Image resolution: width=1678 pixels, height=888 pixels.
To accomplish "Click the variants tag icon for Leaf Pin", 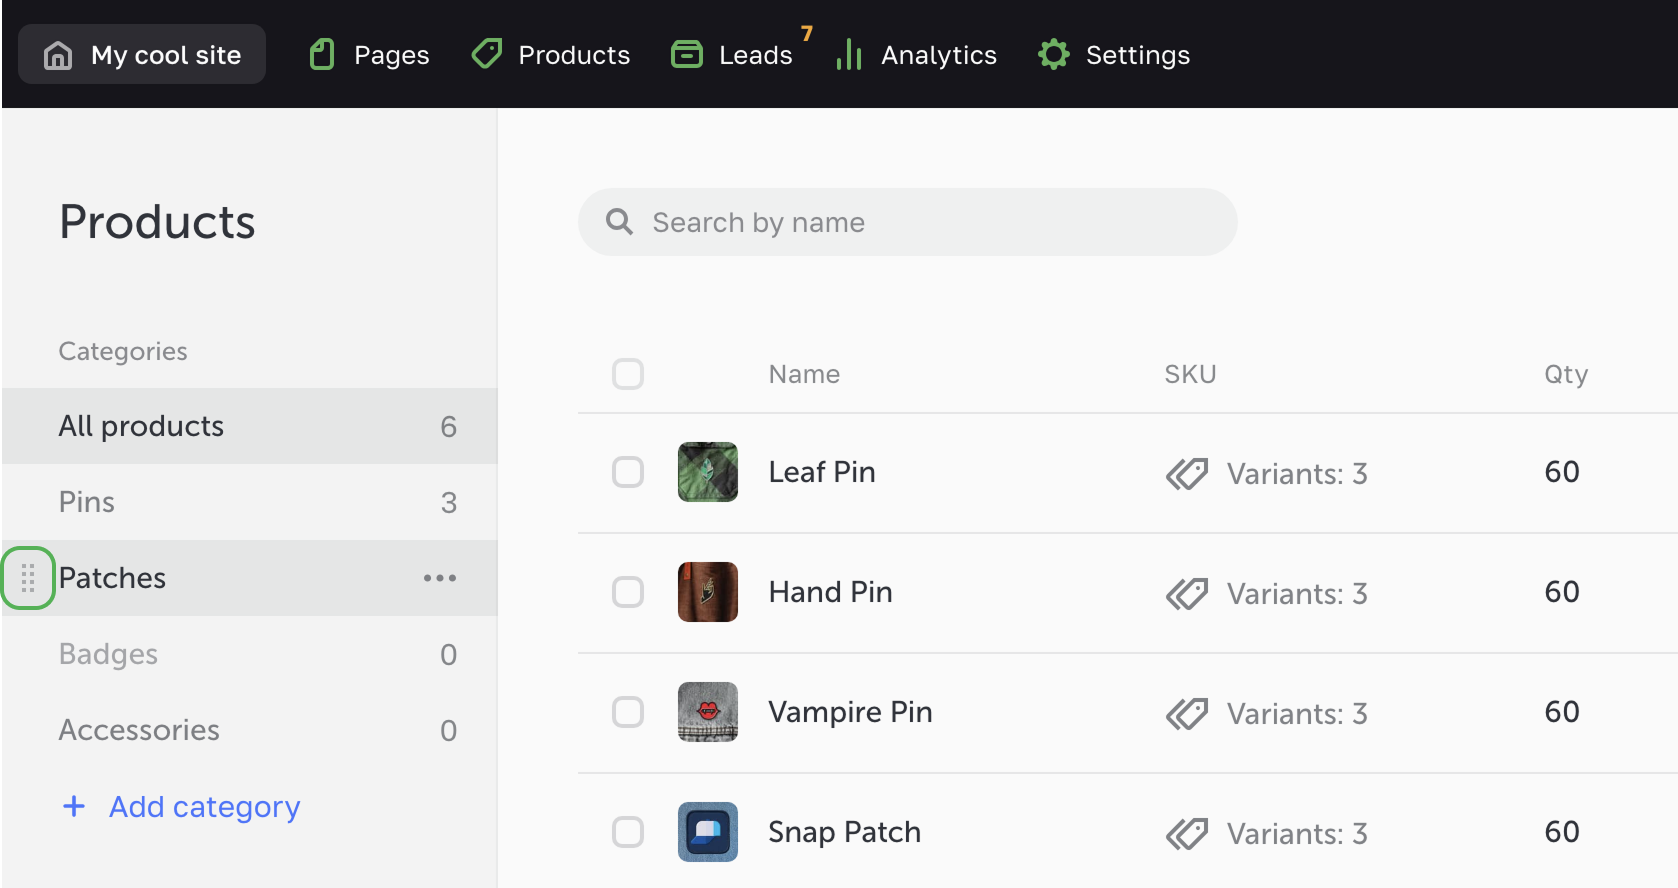I will pos(1187,473).
